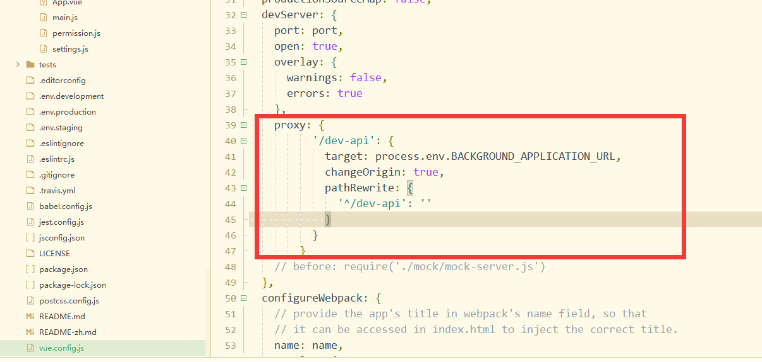Expand the tests folder arrow

[17, 65]
